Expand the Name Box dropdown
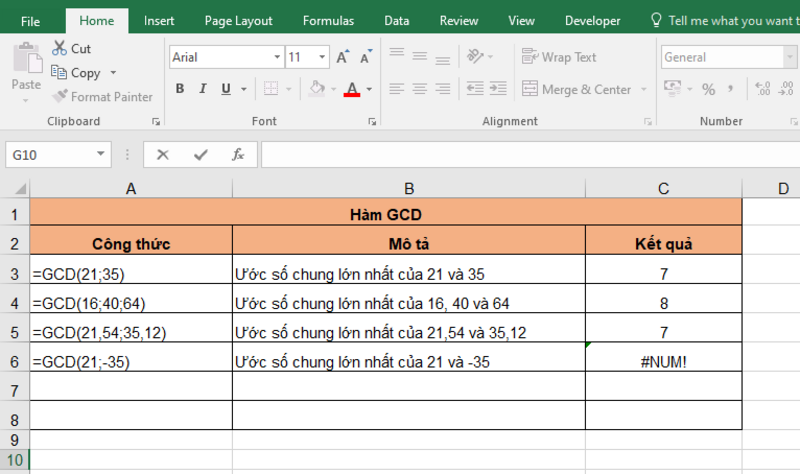Viewport: 800px width, 474px height. coord(101,154)
